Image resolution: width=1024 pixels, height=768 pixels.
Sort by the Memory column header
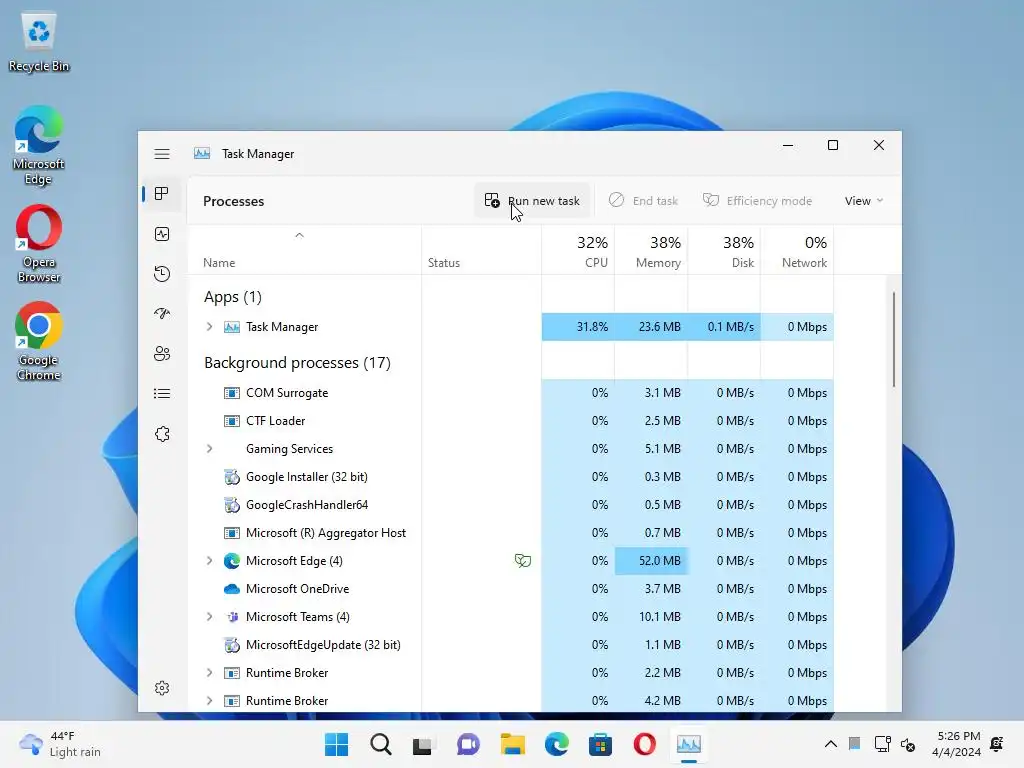click(651, 252)
